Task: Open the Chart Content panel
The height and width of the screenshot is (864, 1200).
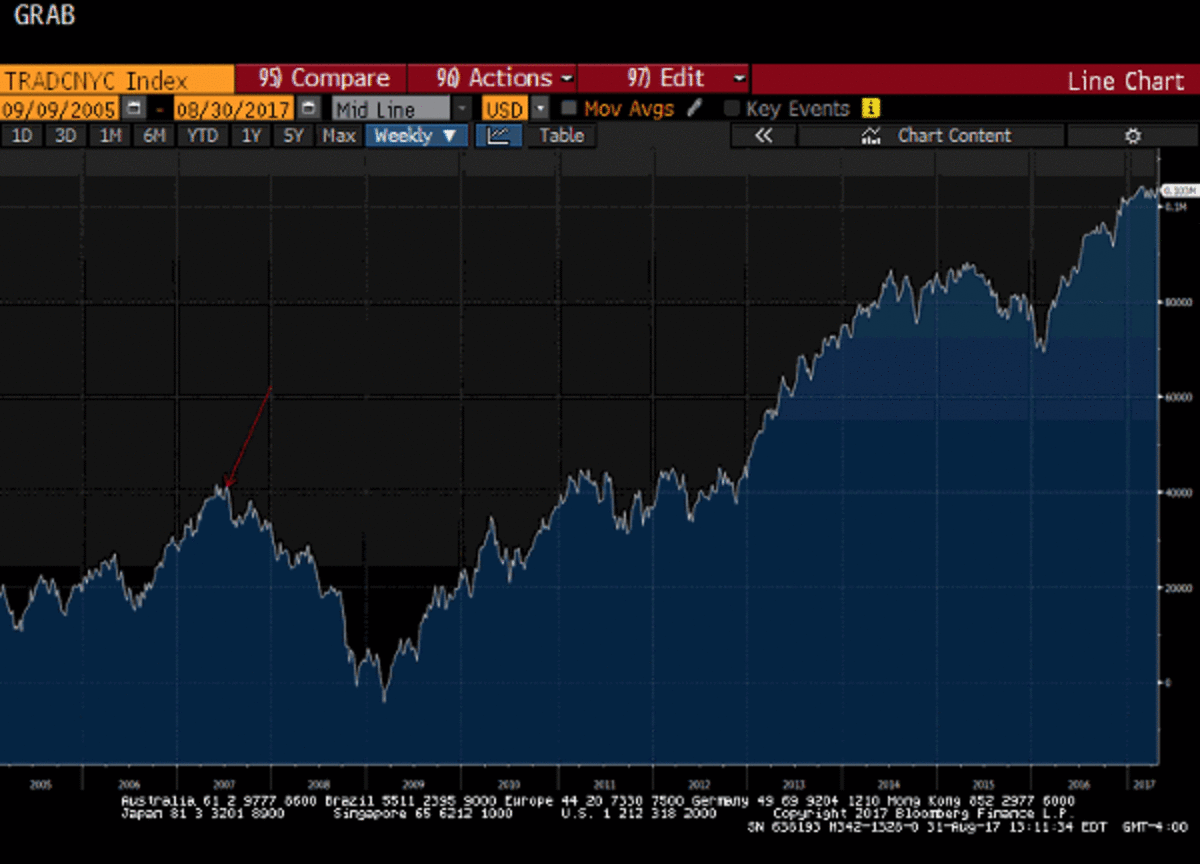Action: (x=931, y=136)
